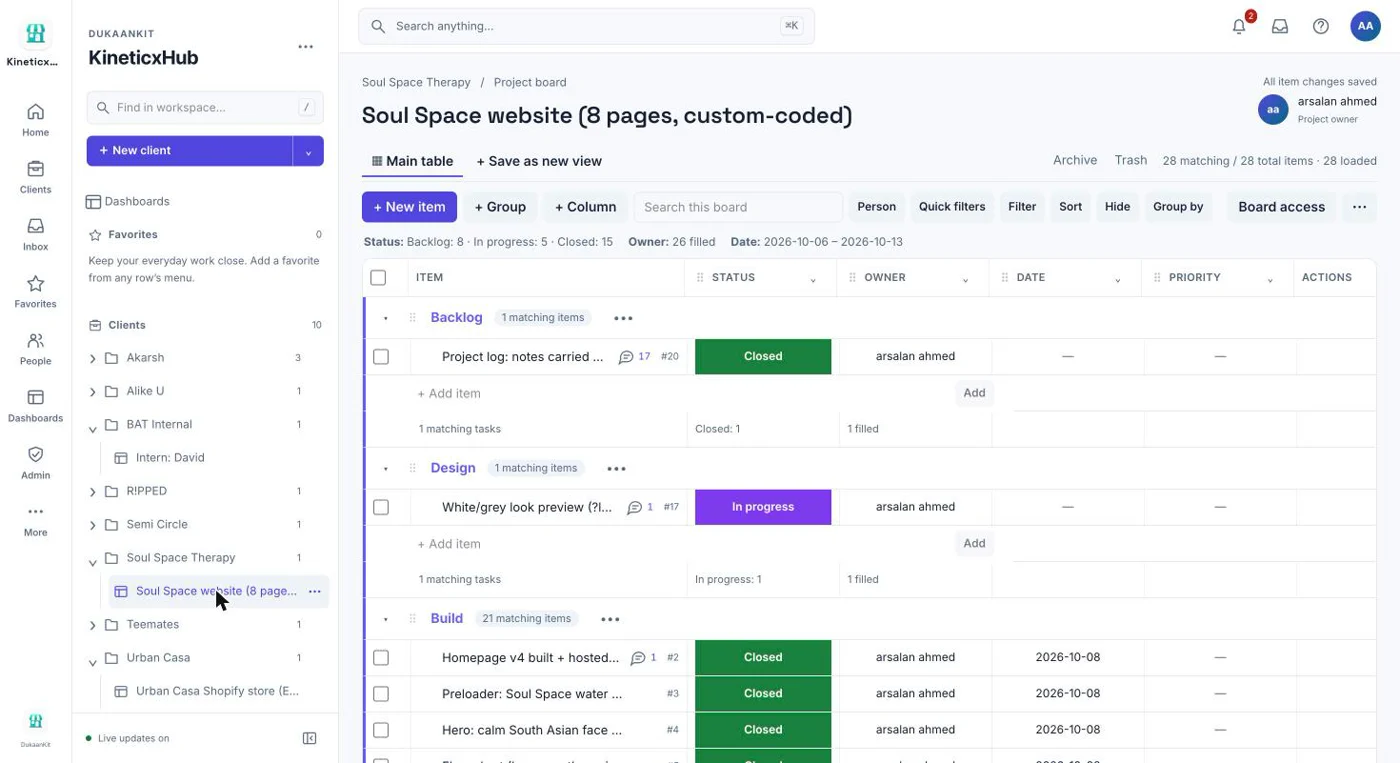Open board toolbar overflow menu
This screenshot has width=1400, height=763.
[x=1359, y=207]
